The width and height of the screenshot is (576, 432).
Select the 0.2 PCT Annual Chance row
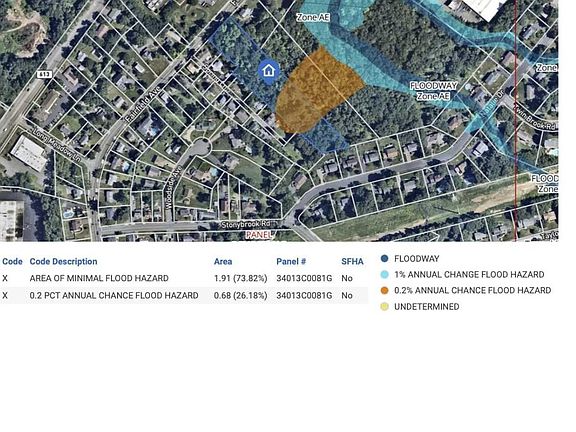(x=184, y=295)
